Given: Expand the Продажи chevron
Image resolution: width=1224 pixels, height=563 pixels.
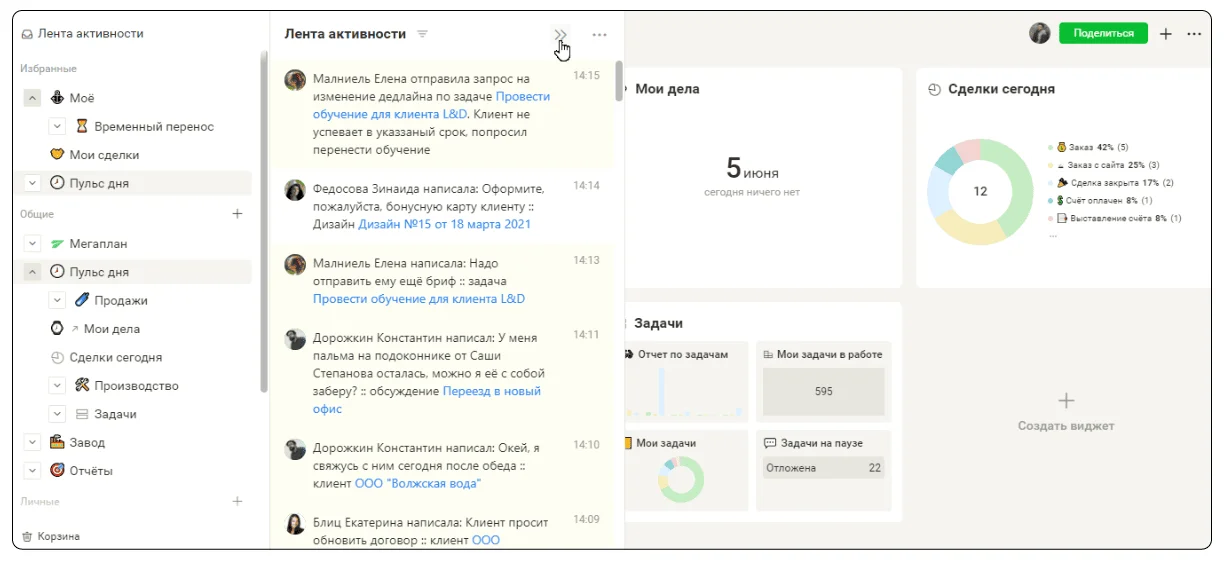Looking at the screenshot, I should pos(57,300).
